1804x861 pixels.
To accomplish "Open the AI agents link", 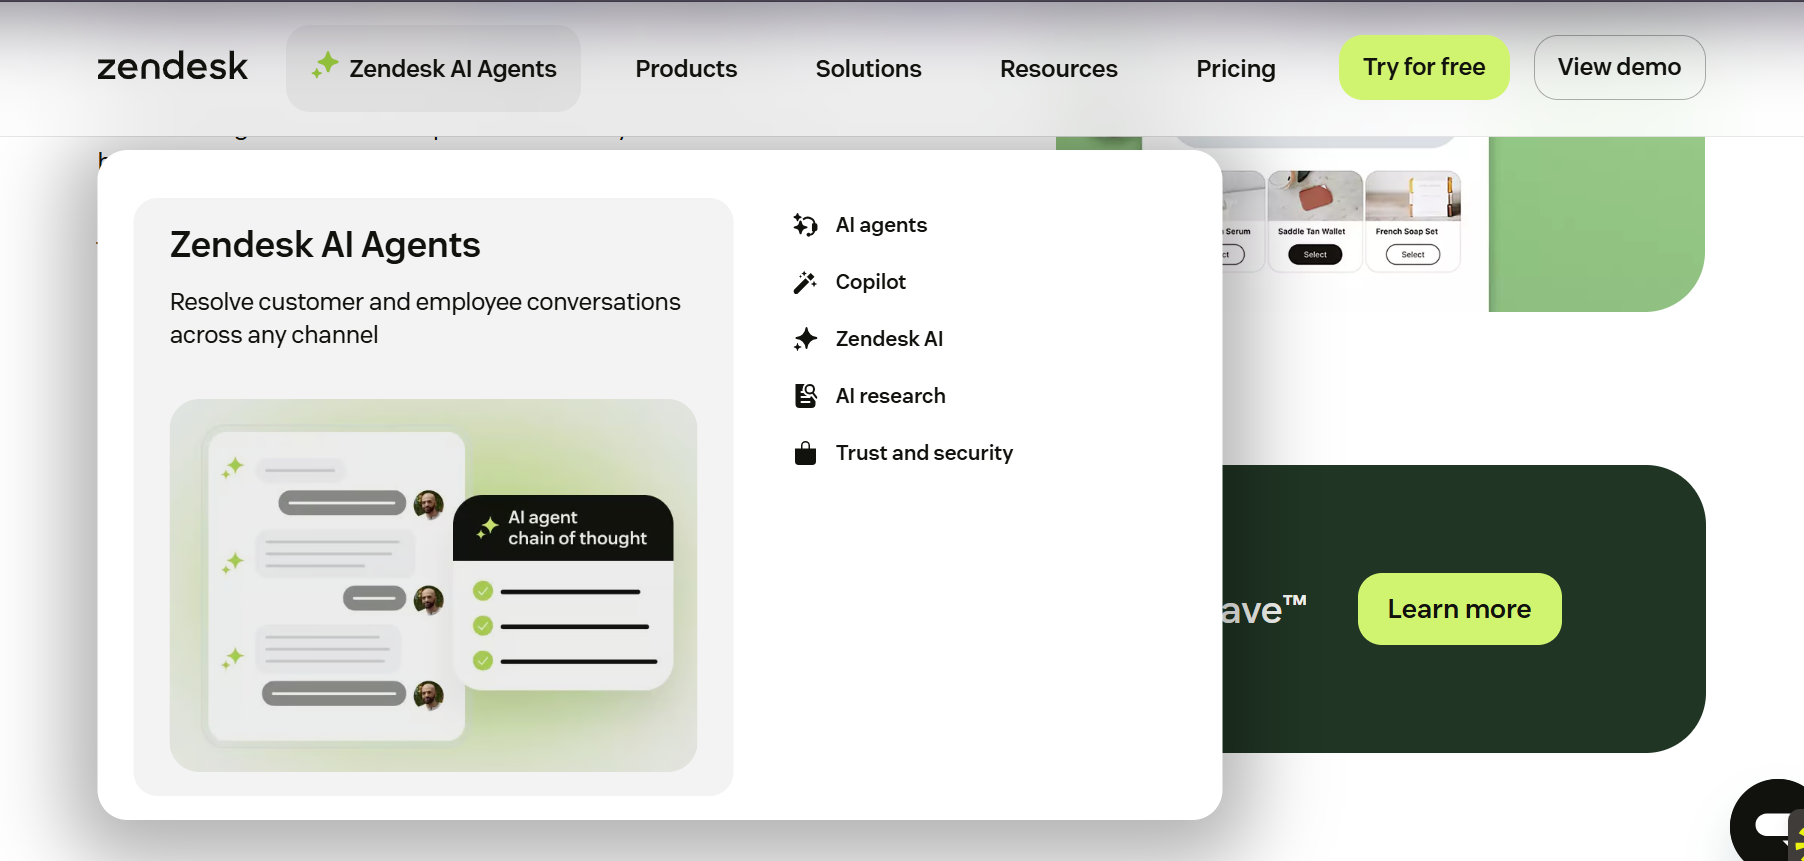I will [881, 225].
